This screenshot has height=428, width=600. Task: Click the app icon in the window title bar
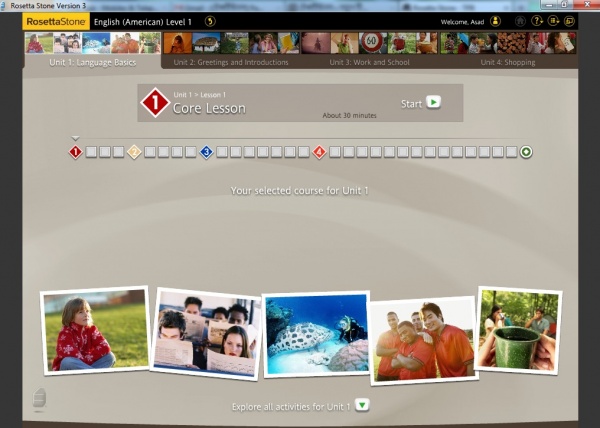click(3, 6)
